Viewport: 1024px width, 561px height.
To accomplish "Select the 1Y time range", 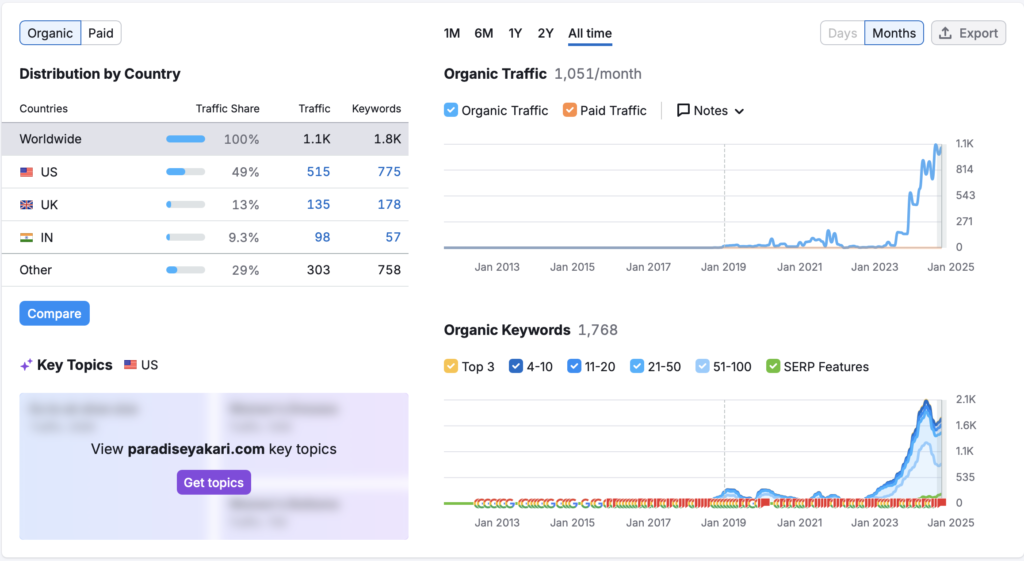I will 515,33.
